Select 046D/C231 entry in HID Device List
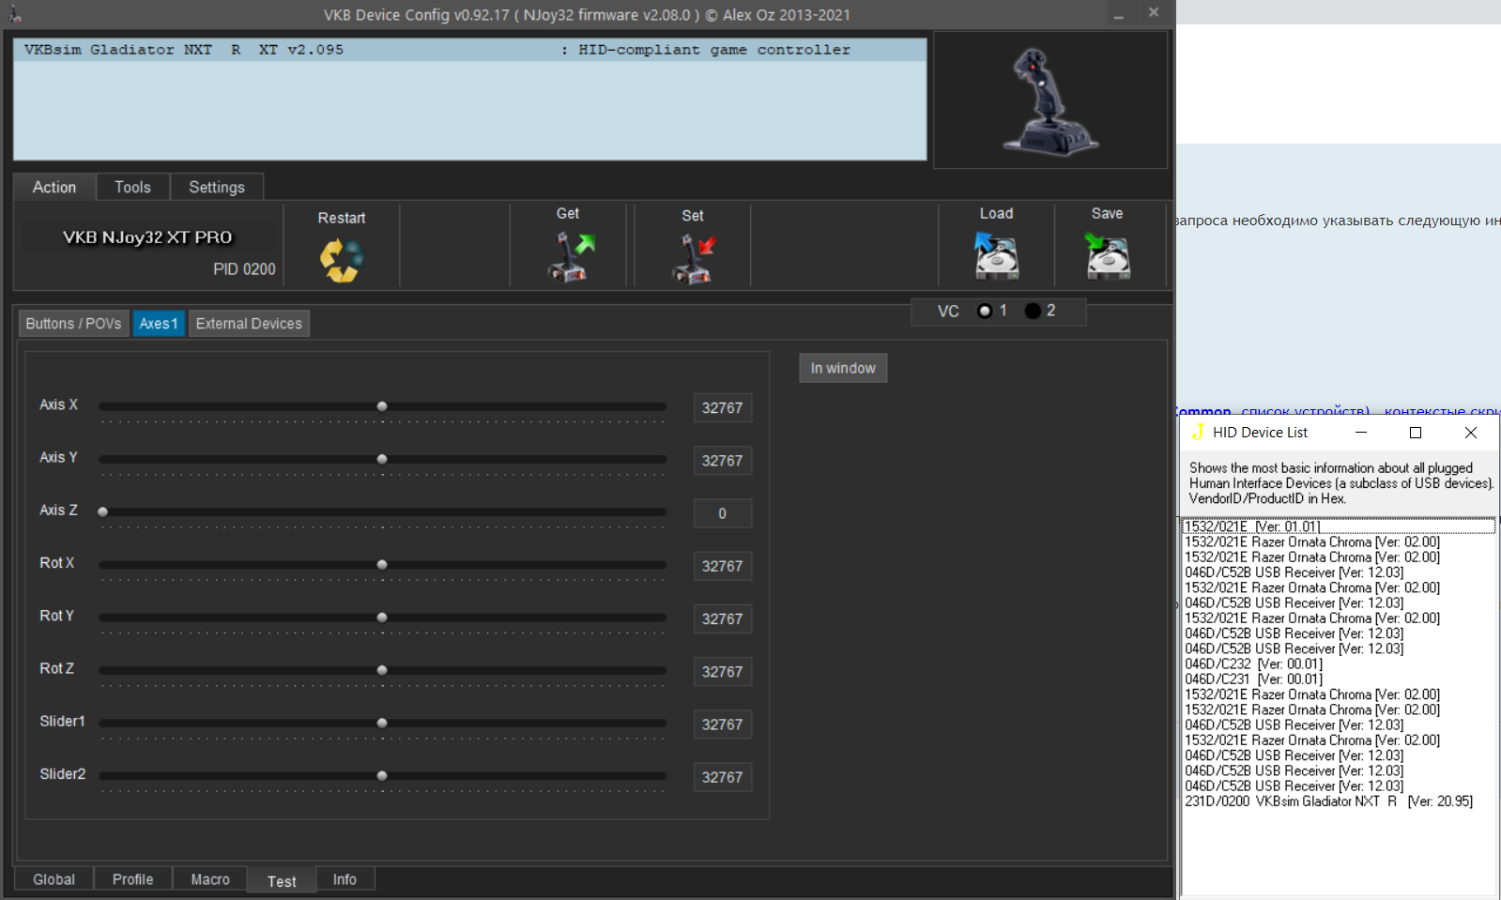Viewport: 1501px width, 900px height. [x=1339, y=679]
